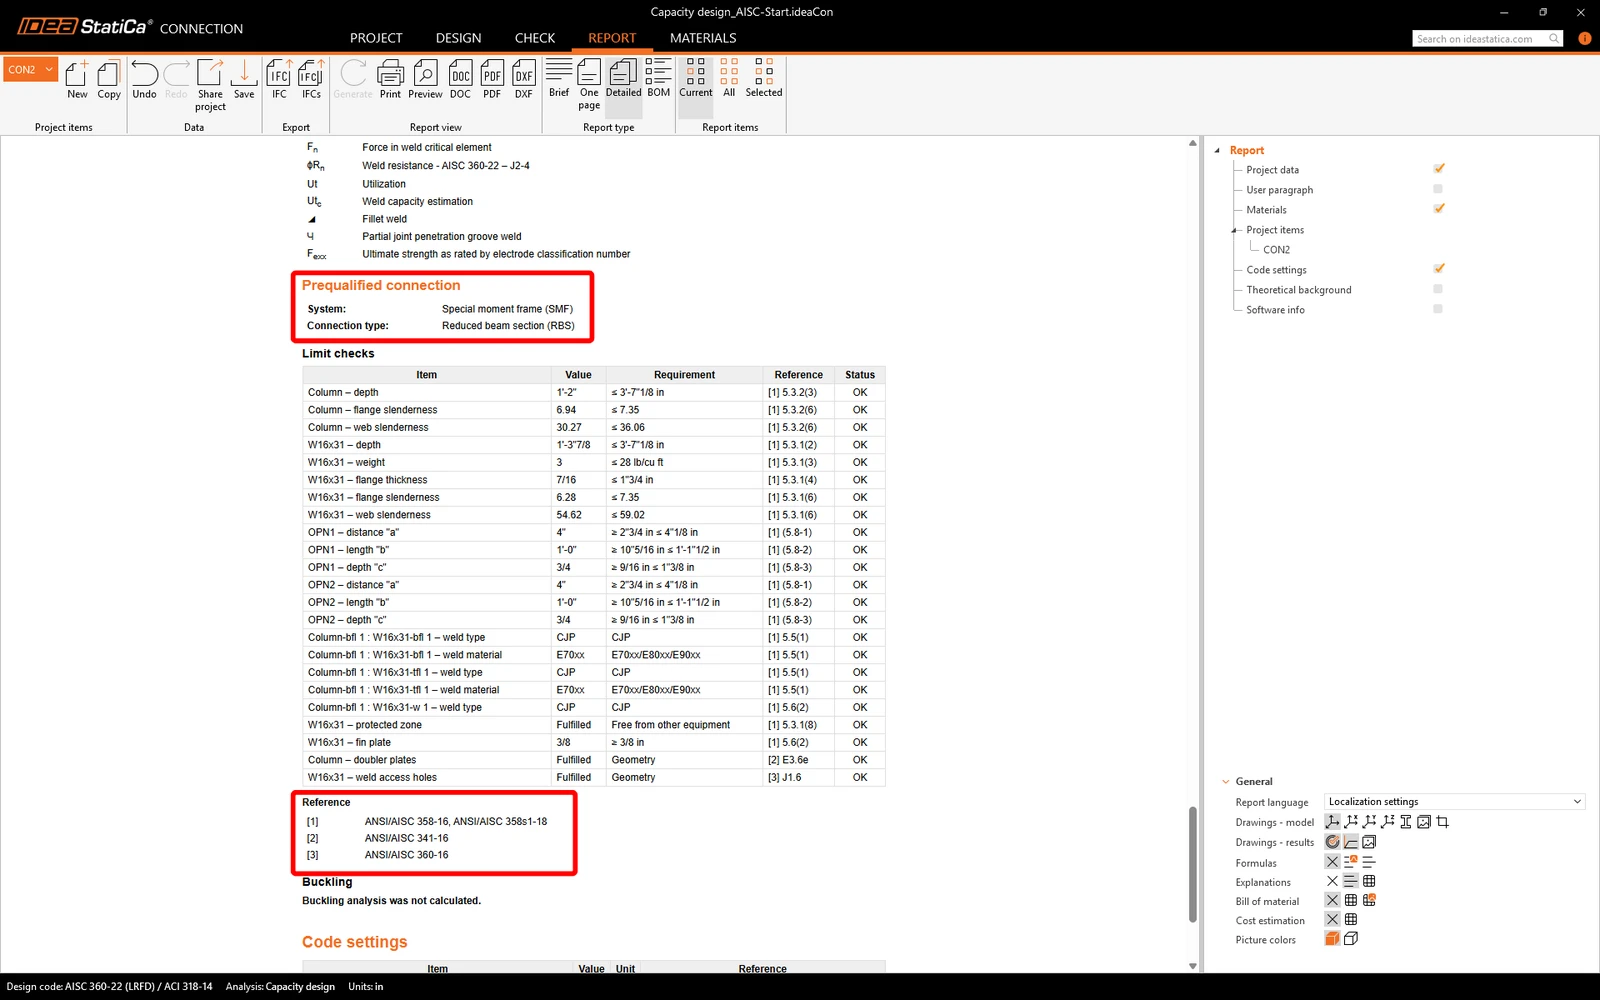The image size is (1600, 1000).
Task: Click the orange info icon near search
Action: [1584, 38]
